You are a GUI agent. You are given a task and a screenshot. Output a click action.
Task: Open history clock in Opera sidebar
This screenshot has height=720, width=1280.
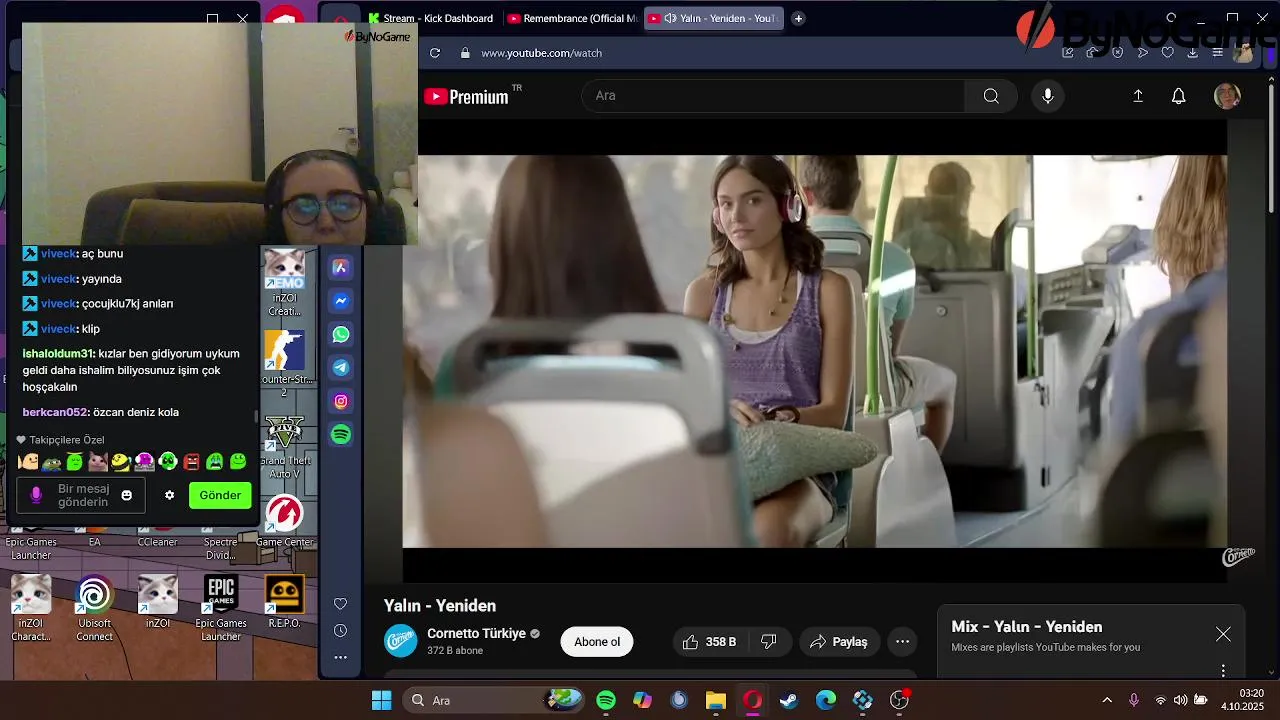340,631
